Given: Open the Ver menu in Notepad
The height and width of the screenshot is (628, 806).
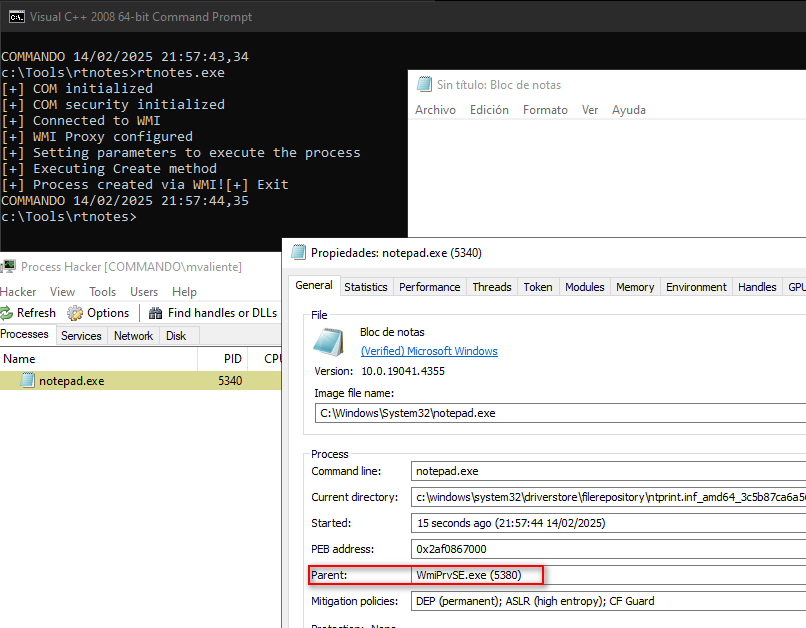Looking at the screenshot, I should pos(590,110).
